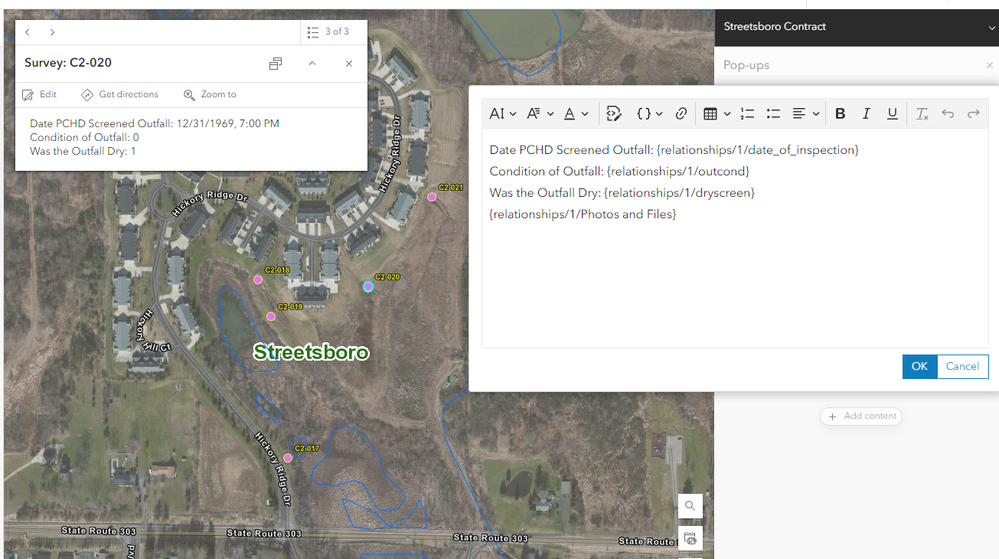The image size is (999, 559).
Task: Toggle Bold formatting in text editor
Action: 840,113
